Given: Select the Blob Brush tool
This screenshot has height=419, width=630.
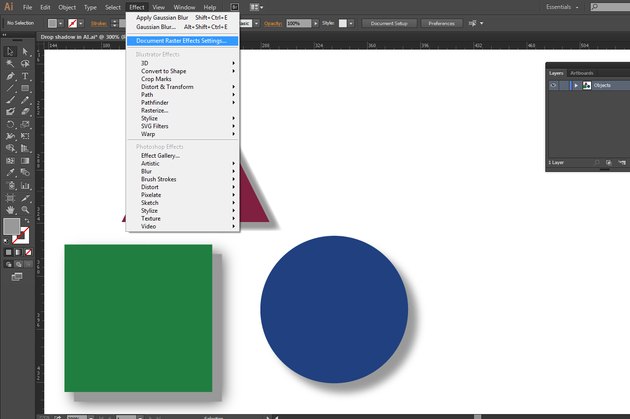Looking at the screenshot, I should point(10,112).
